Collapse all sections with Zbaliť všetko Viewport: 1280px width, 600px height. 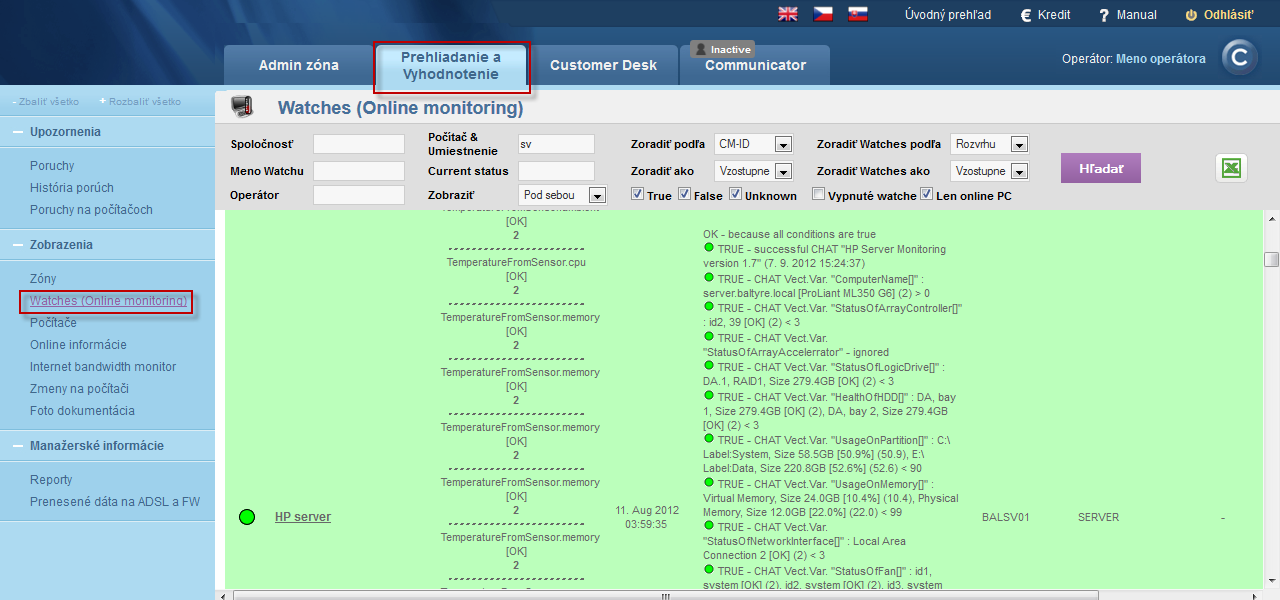[44, 102]
